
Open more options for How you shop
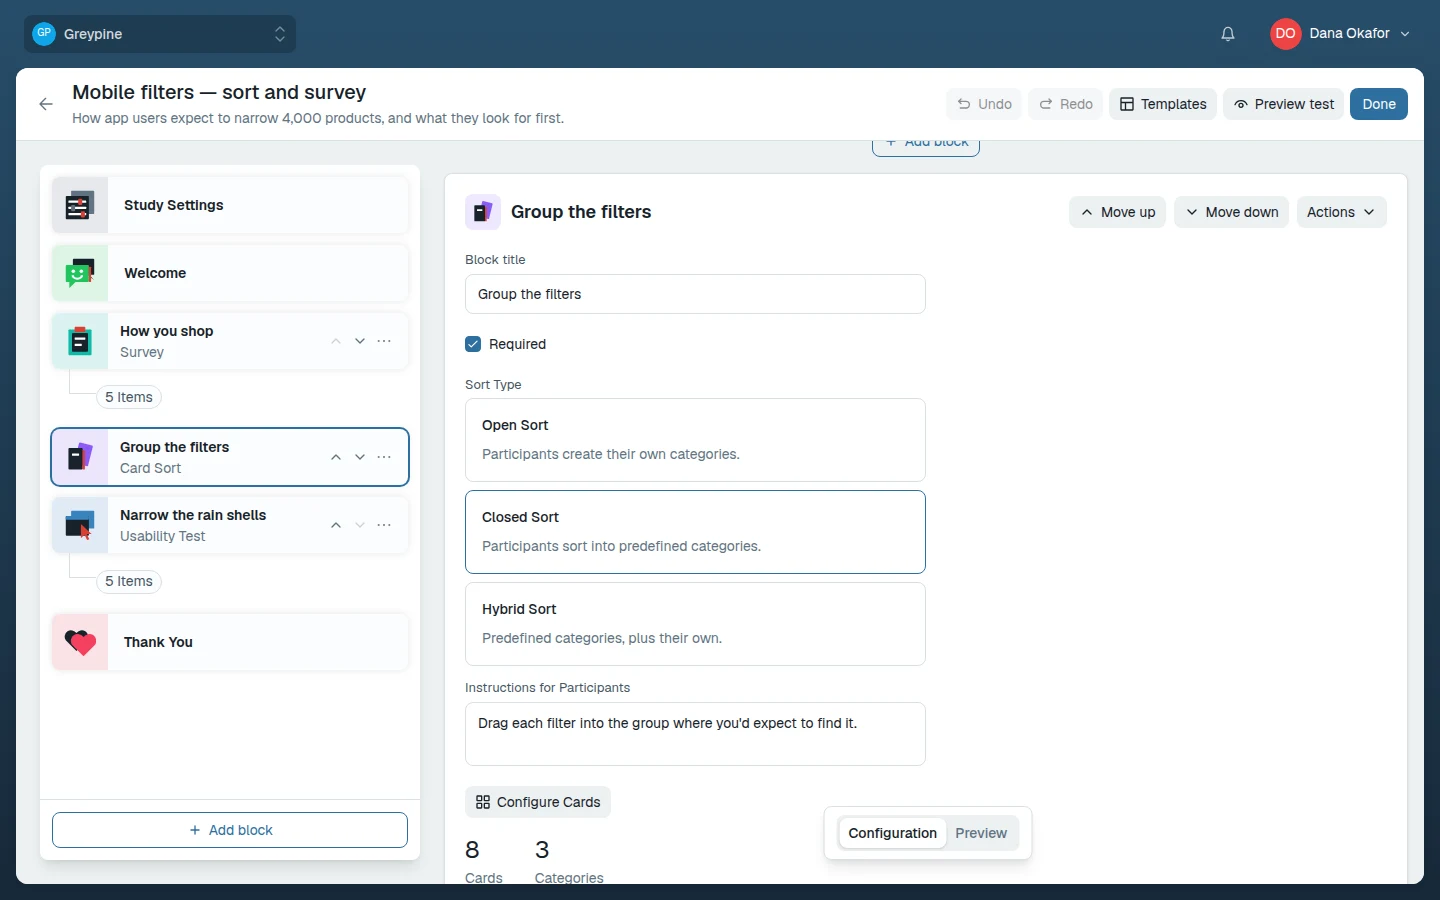384,341
